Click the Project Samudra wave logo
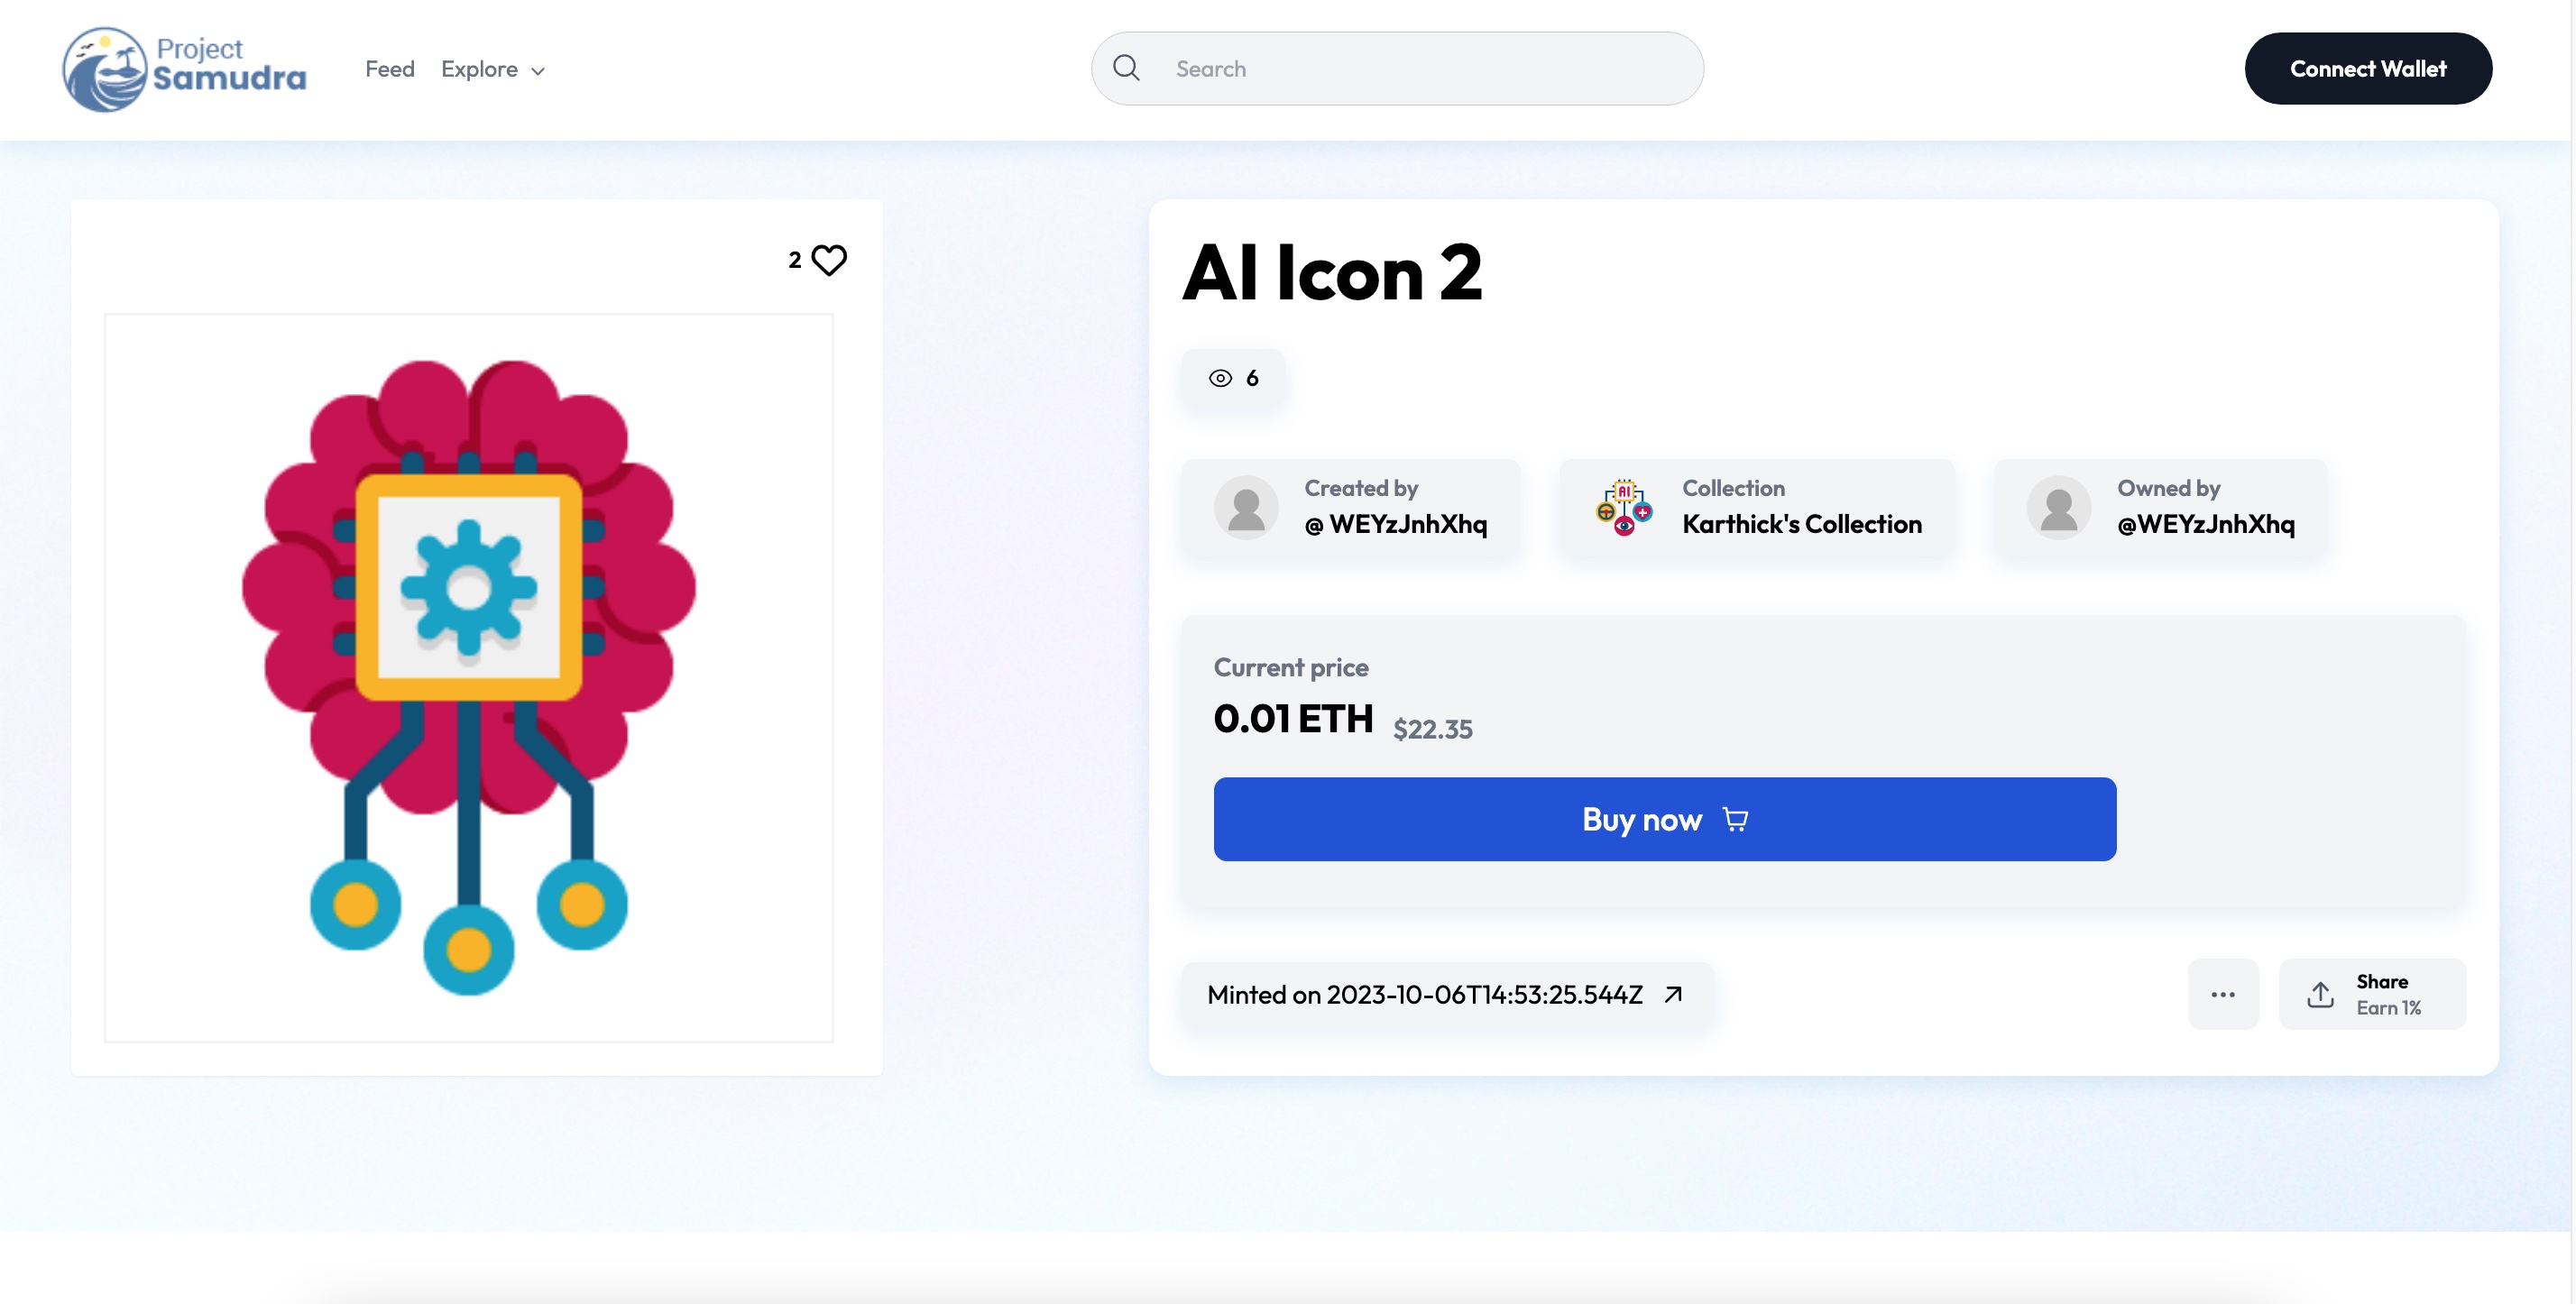The image size is (2576, 1304). tap(104, 68)
